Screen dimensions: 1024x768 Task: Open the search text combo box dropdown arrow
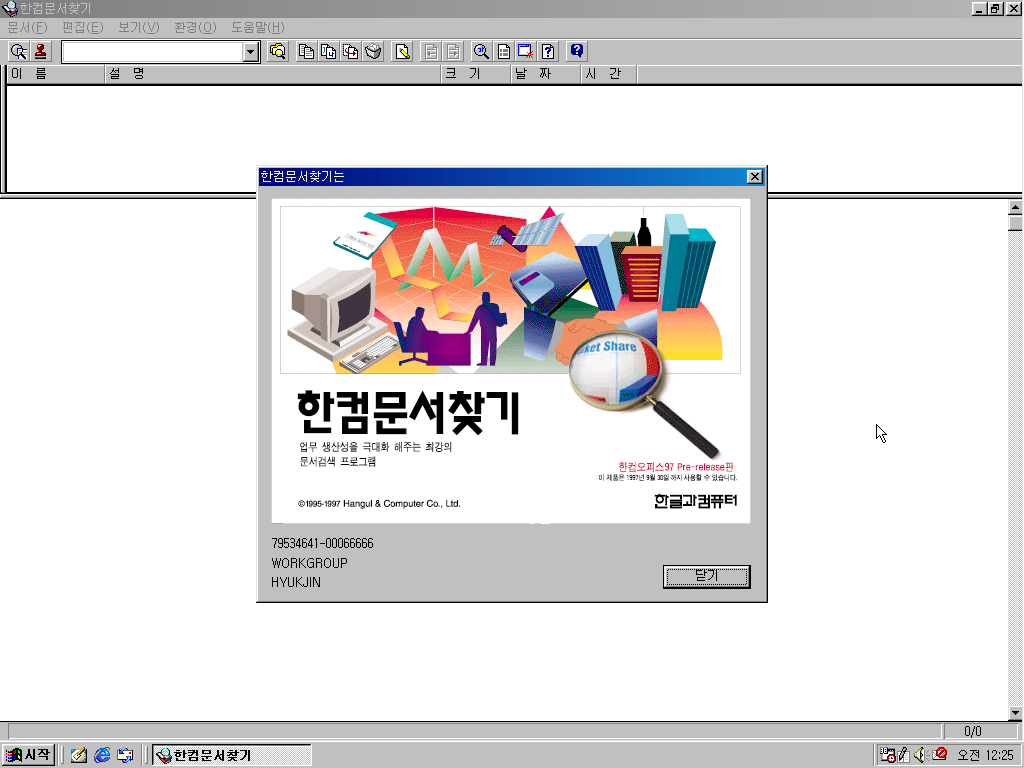coord(251,52)
